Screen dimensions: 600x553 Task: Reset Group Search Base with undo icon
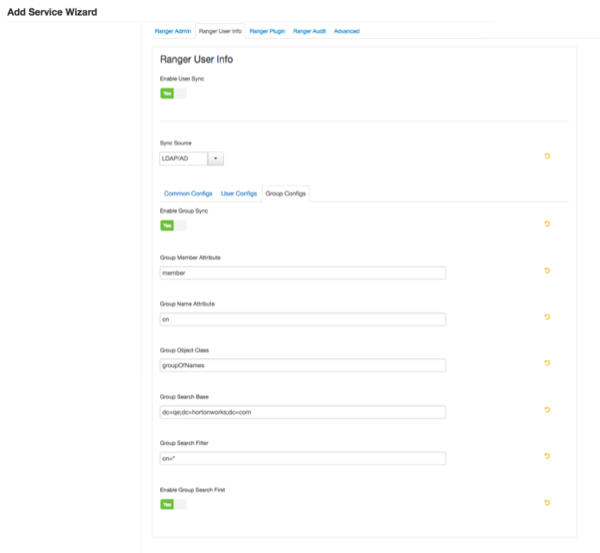[x=547, y=410]
